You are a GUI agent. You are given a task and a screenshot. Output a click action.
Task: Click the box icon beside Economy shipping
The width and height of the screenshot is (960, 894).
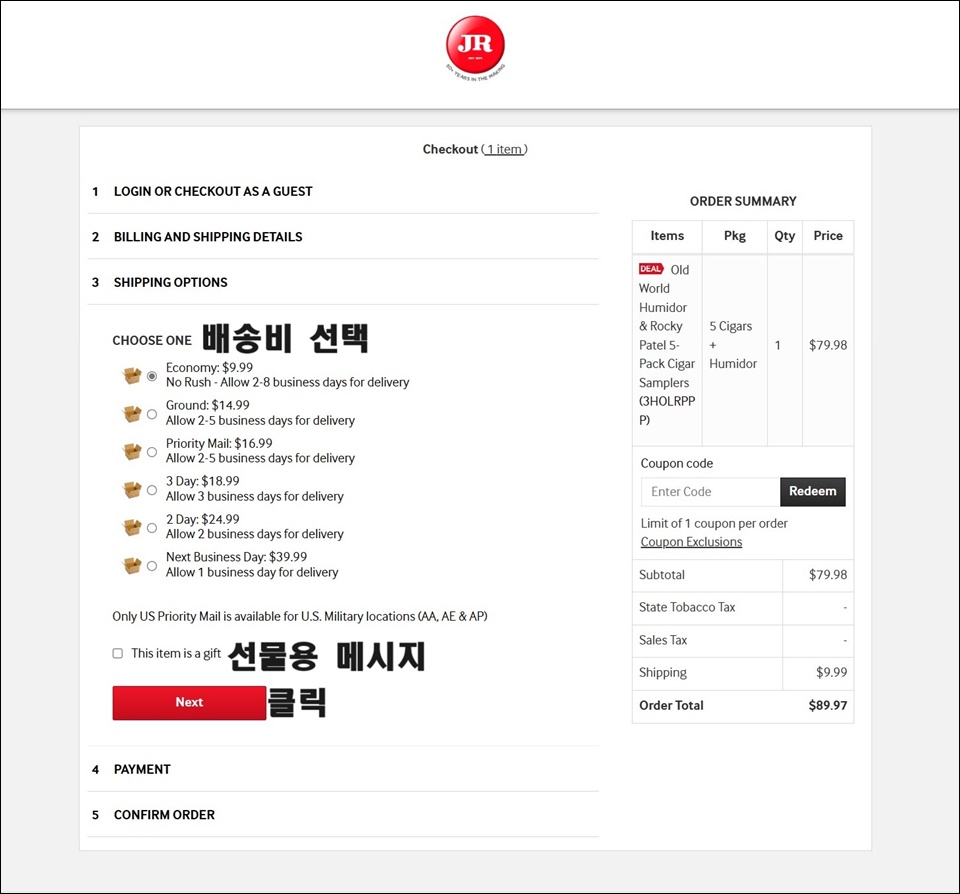pyautogui.click(x=132, y=375)
